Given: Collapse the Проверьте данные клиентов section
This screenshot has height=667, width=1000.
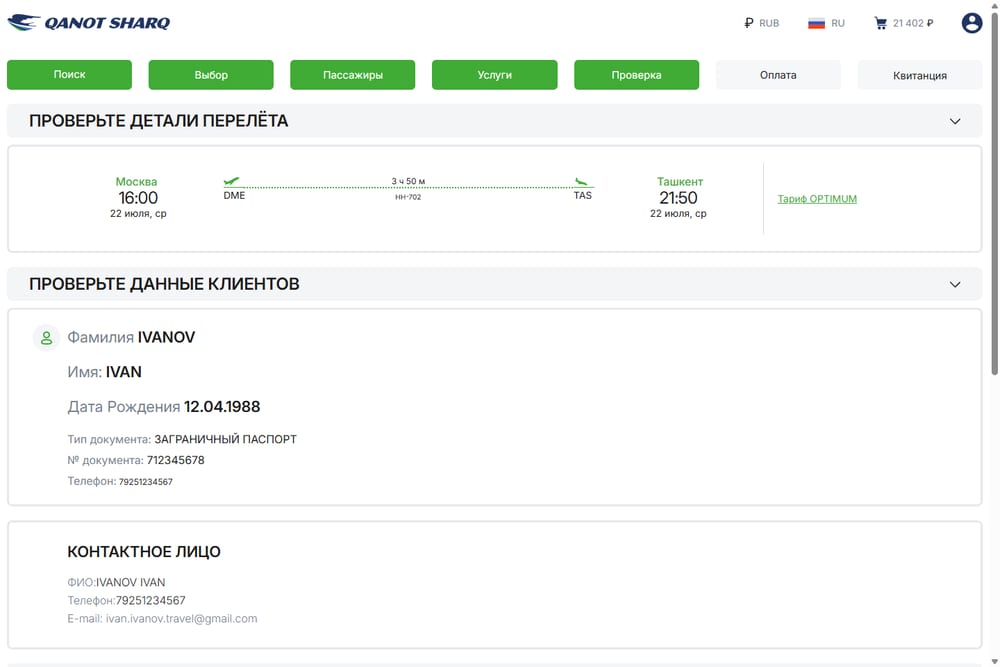Looking at the screenshot, I should click(955, 284).
